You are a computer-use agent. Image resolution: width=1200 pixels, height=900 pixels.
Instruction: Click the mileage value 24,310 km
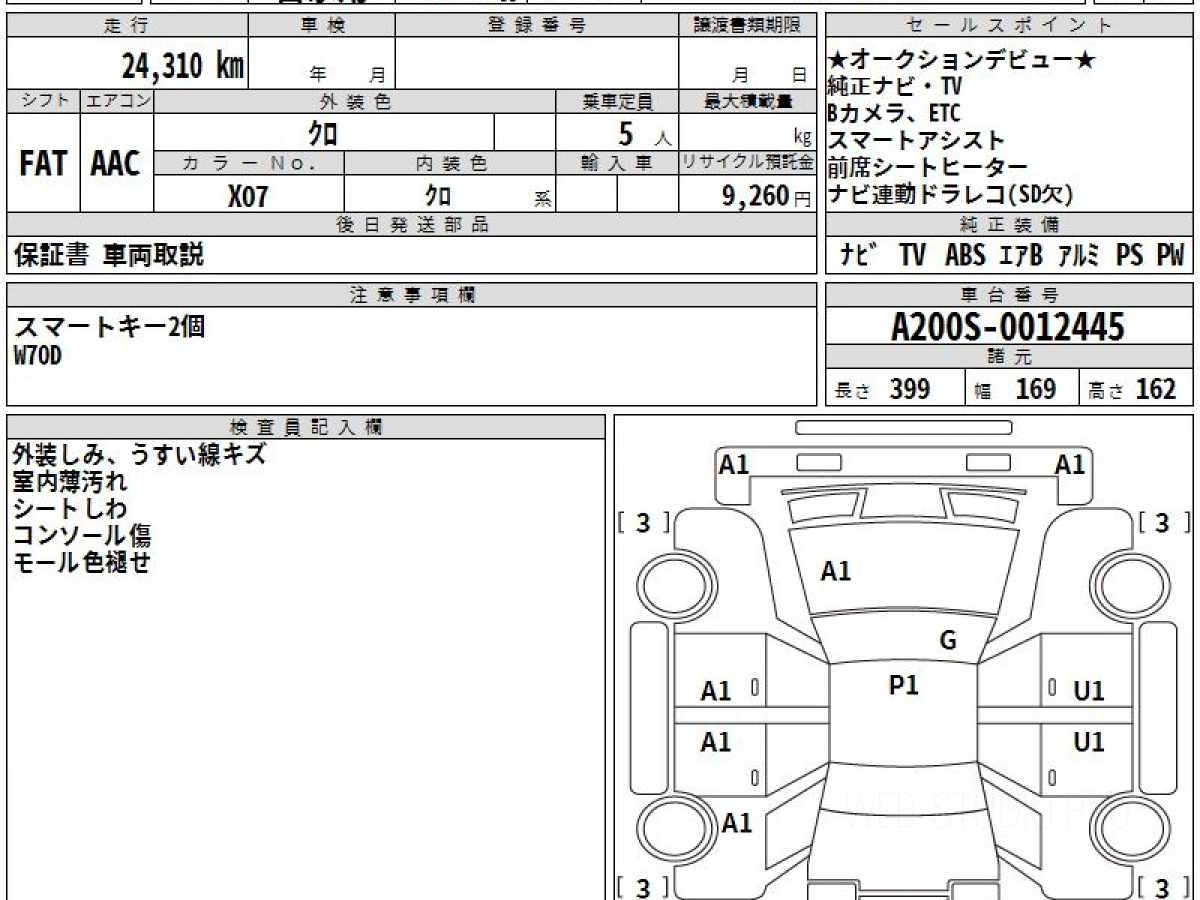tap(184, 65)
